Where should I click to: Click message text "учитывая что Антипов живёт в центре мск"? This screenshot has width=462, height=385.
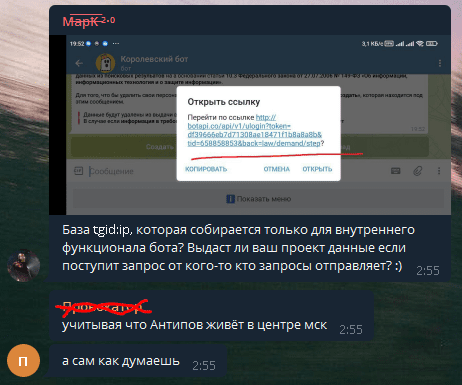[194, 325]
